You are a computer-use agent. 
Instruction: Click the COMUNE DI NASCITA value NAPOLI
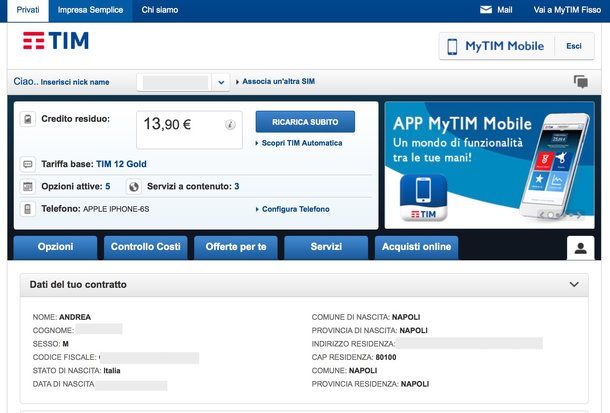[x=406, y=317]
